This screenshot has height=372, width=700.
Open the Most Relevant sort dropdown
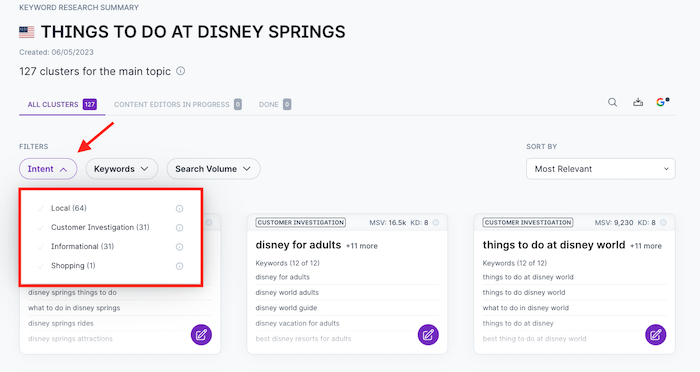click(x=600, y=169)
